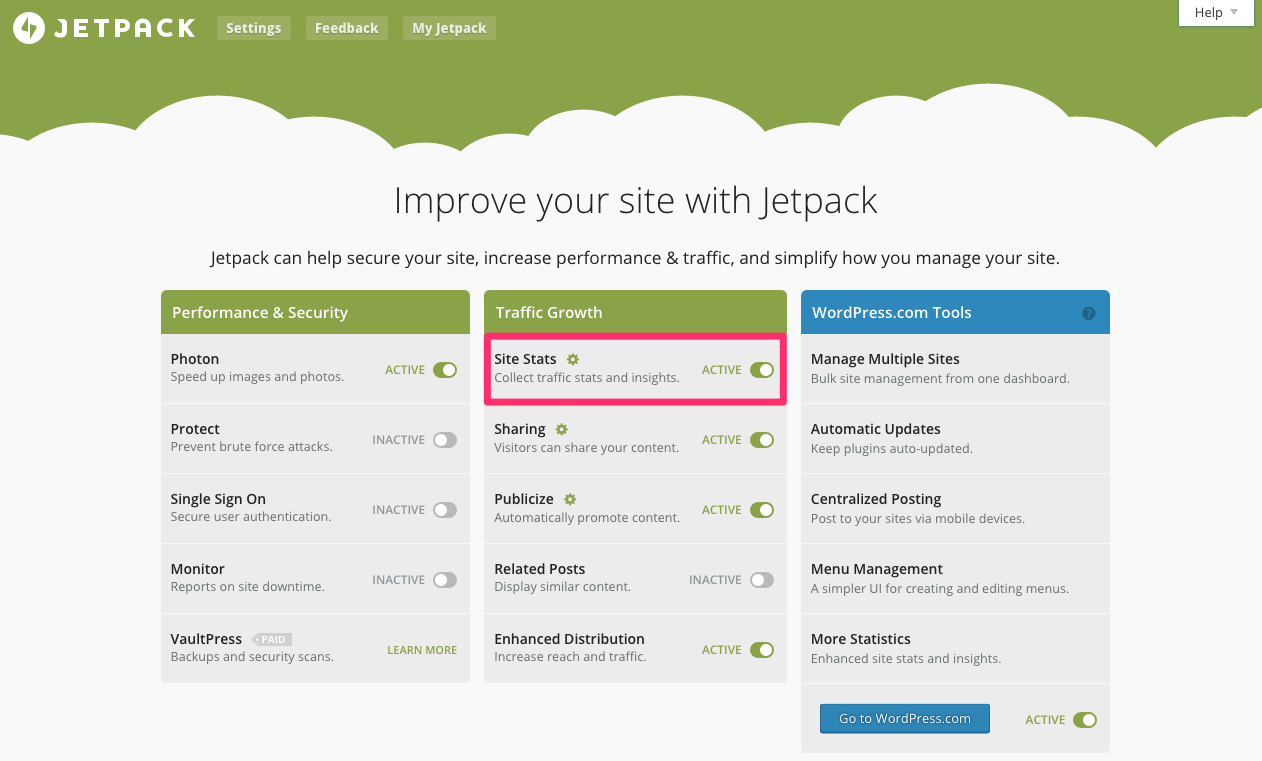Click the Go to WordPress.com button
This screenshot has width=1262, height=761.
[905, 718]
